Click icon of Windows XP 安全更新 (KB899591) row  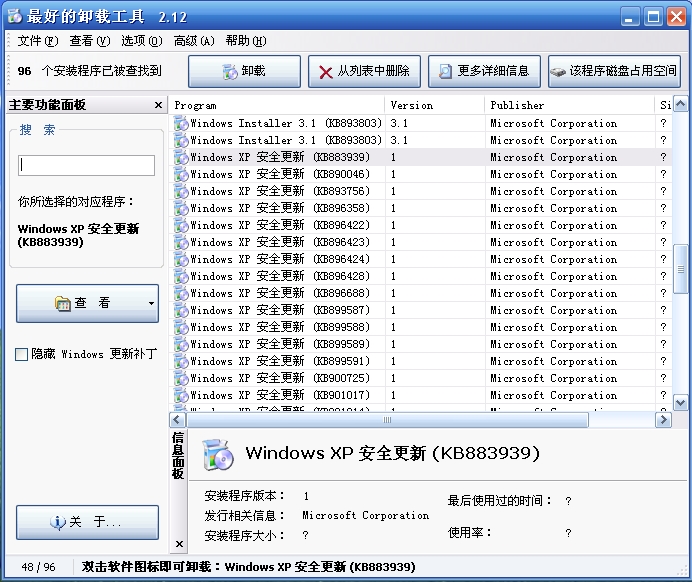point(181,361)
